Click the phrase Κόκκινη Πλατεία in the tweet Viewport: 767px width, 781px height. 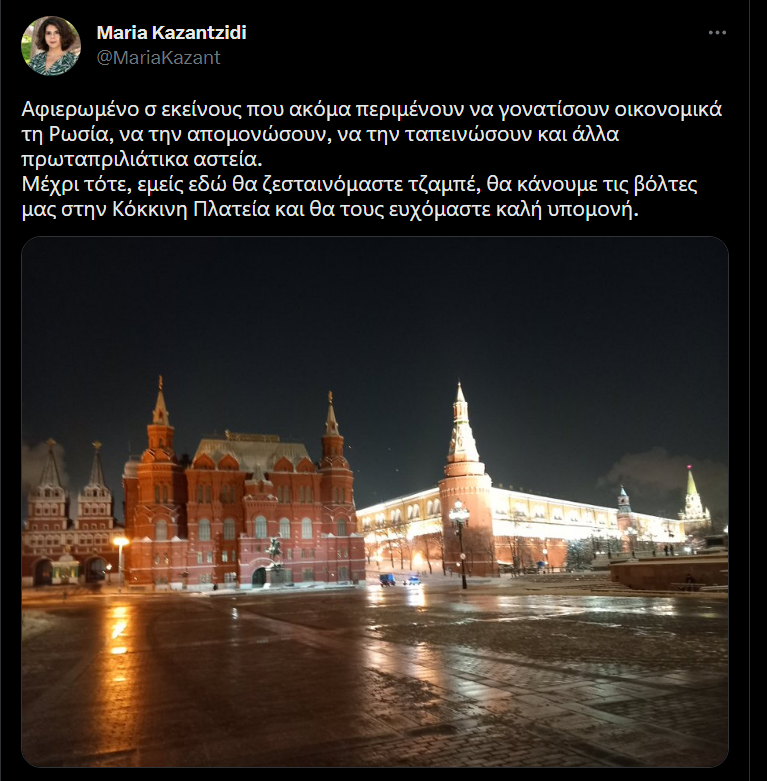[191, 209]
